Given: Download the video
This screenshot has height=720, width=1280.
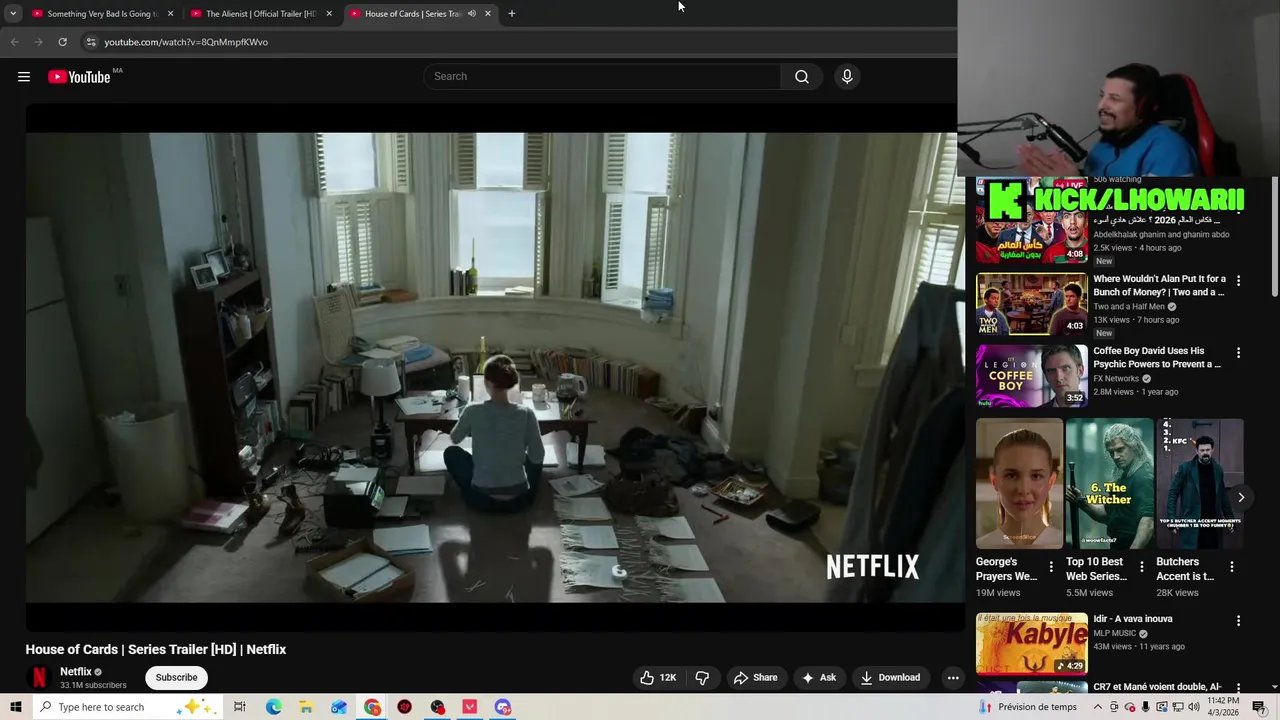Looking at the screenshot, I should point(890,678).
